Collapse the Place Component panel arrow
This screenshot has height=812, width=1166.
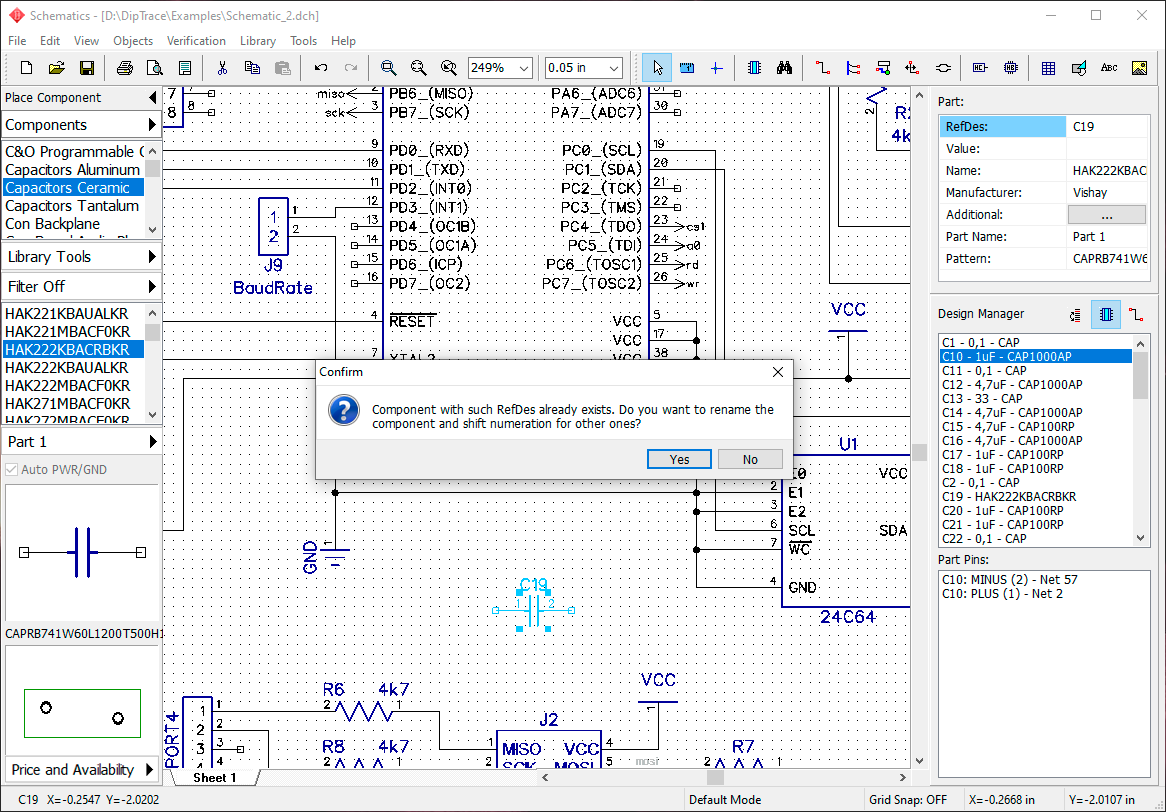coord(152,97)
